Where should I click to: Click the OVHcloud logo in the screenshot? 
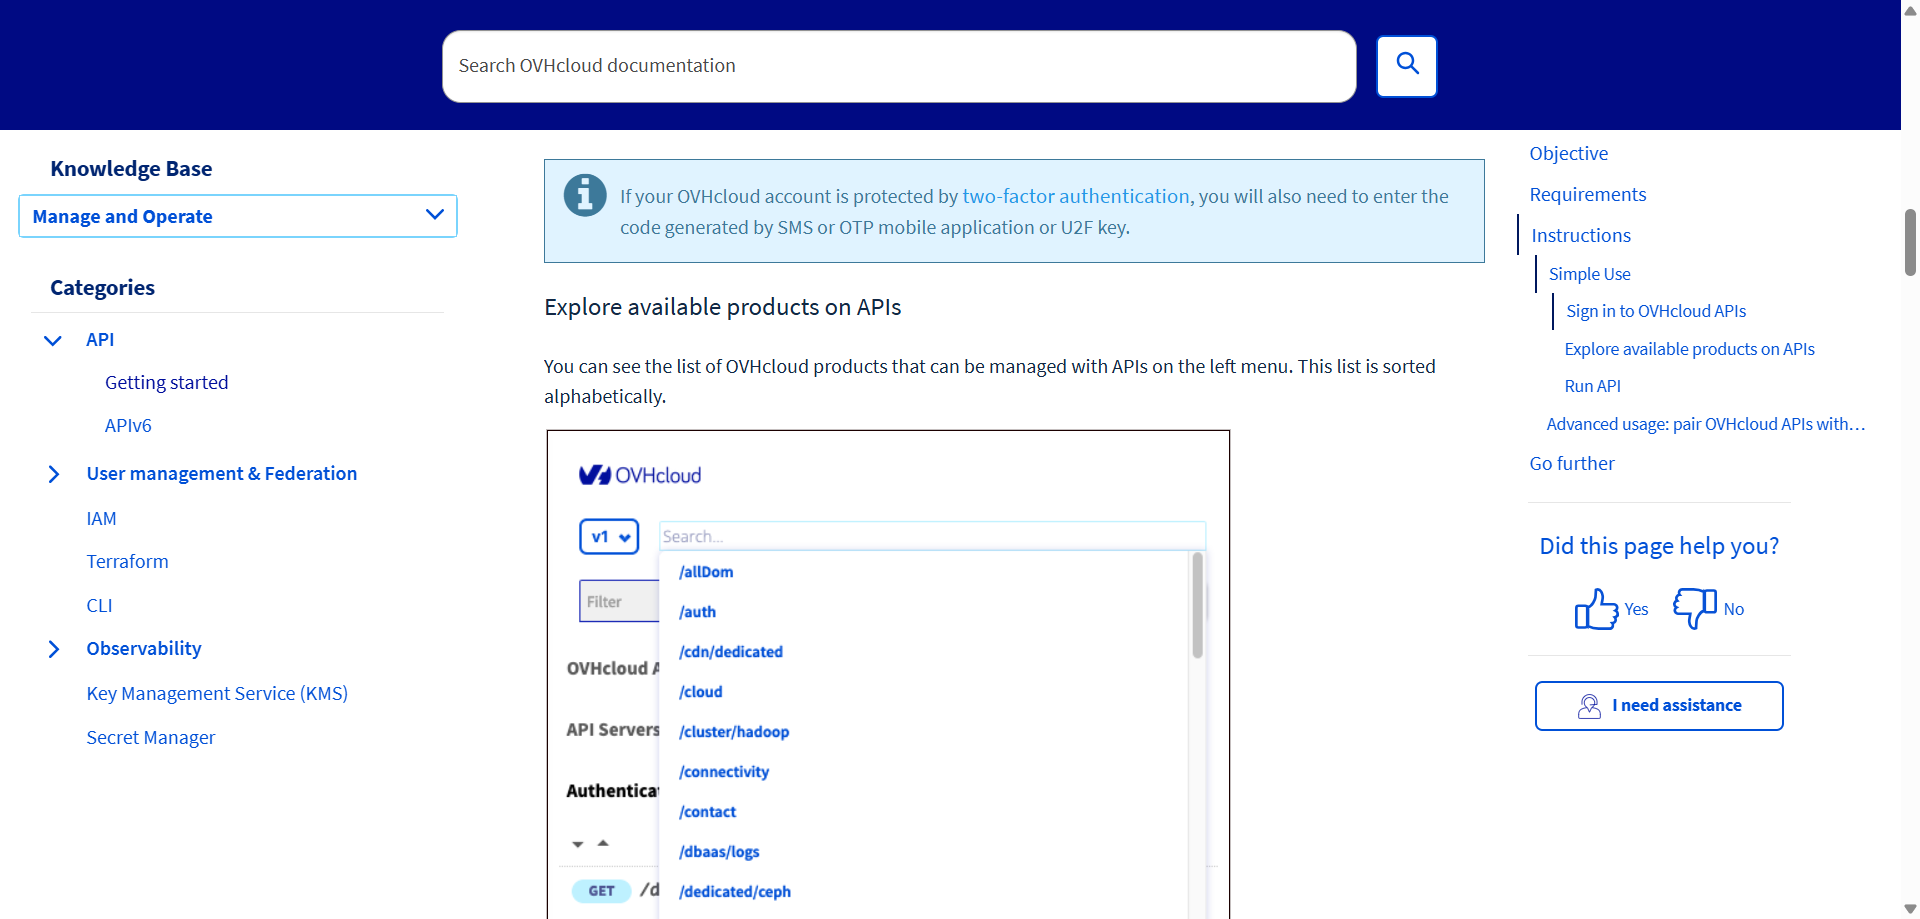point(640,475)
